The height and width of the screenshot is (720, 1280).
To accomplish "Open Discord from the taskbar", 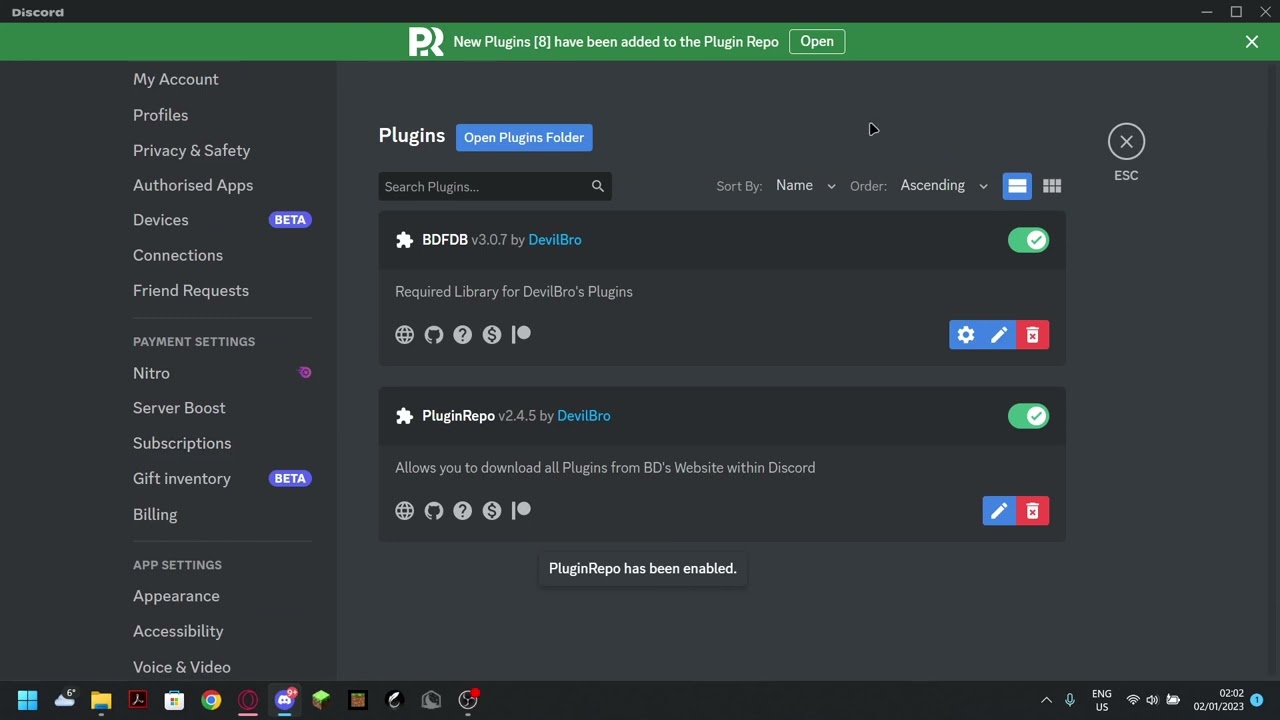I will [285, 699].
